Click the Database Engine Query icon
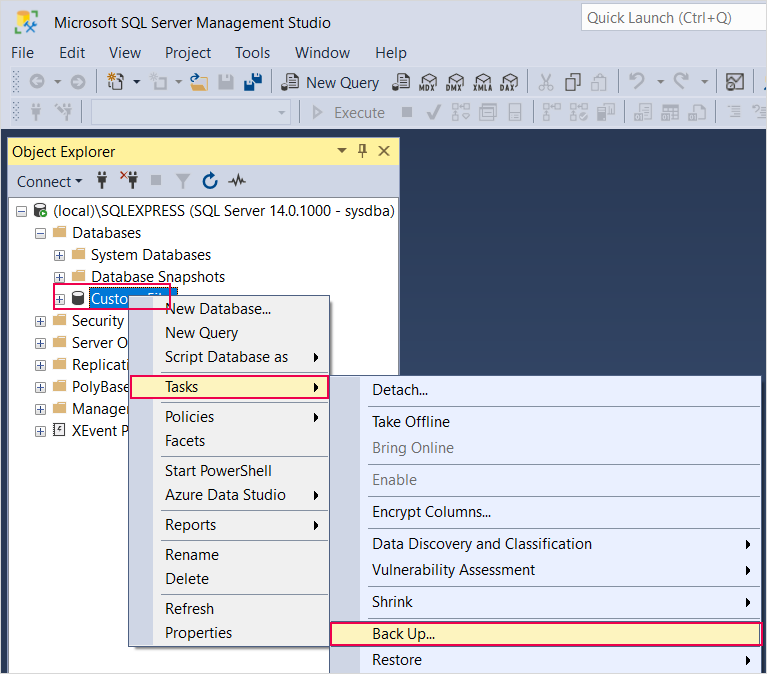This screenshot has width=767, height=674. 401,82
